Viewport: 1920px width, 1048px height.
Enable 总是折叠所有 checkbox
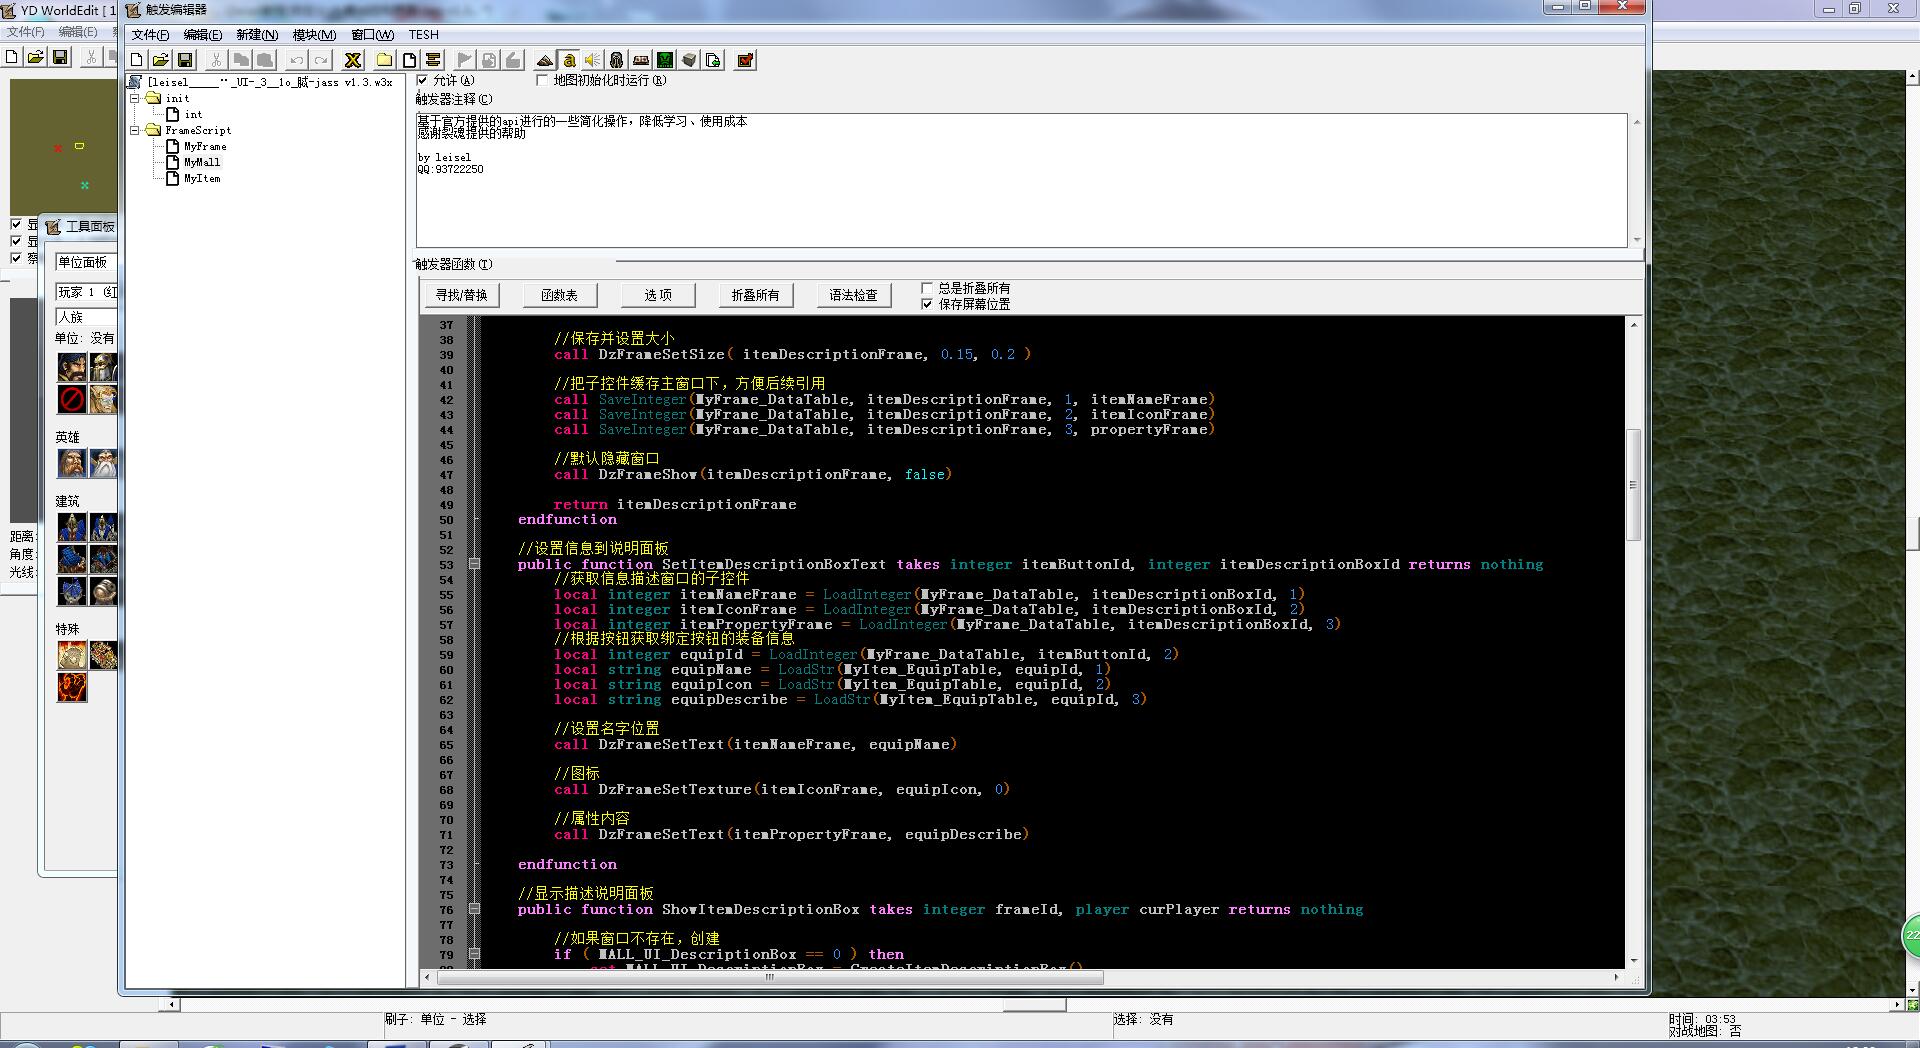pos(927,288)
